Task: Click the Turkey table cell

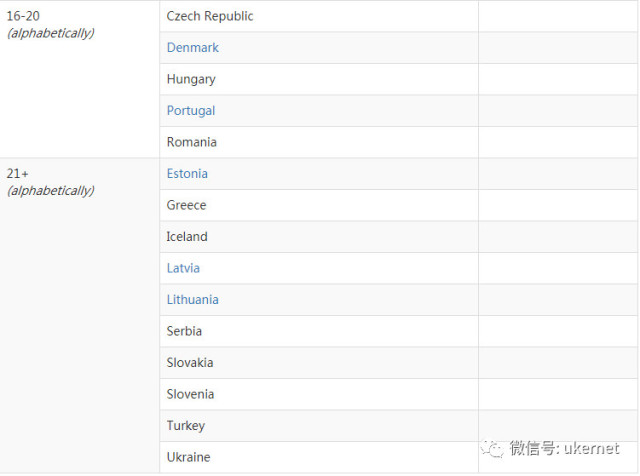Action: [186, 426]
